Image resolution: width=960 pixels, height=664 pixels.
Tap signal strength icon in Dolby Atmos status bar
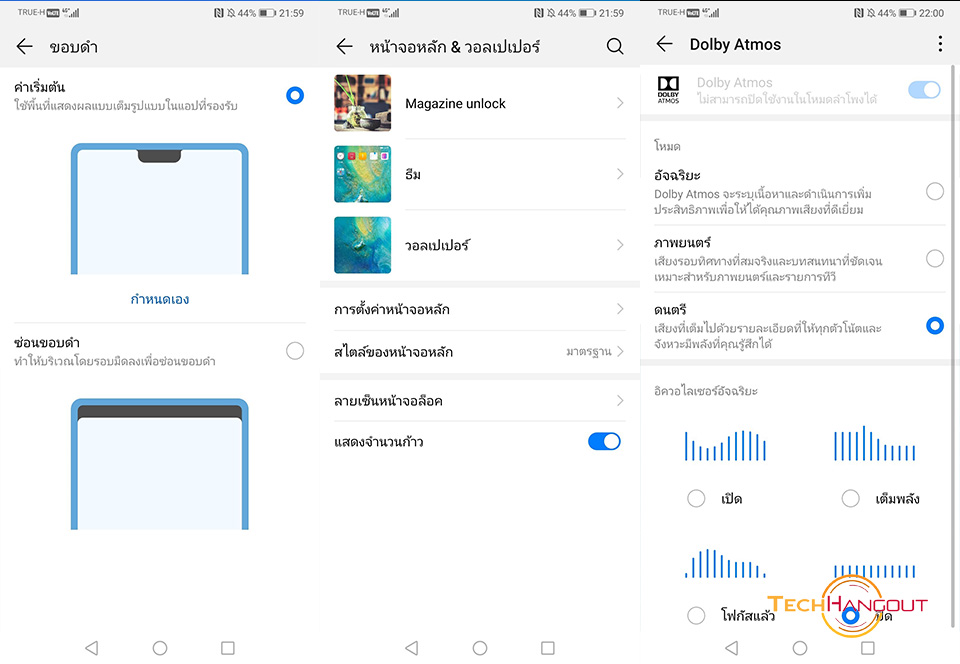(x=712, y=12)
